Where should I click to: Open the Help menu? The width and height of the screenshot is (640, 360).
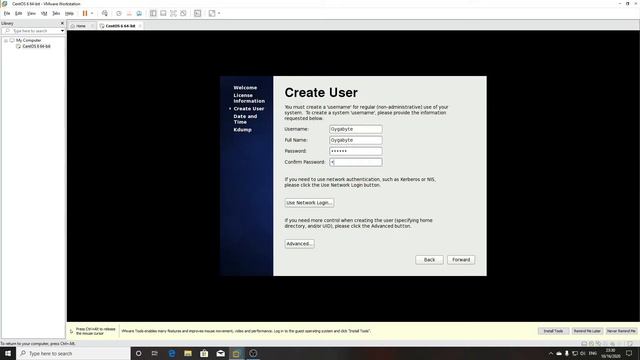coord(69,13)
